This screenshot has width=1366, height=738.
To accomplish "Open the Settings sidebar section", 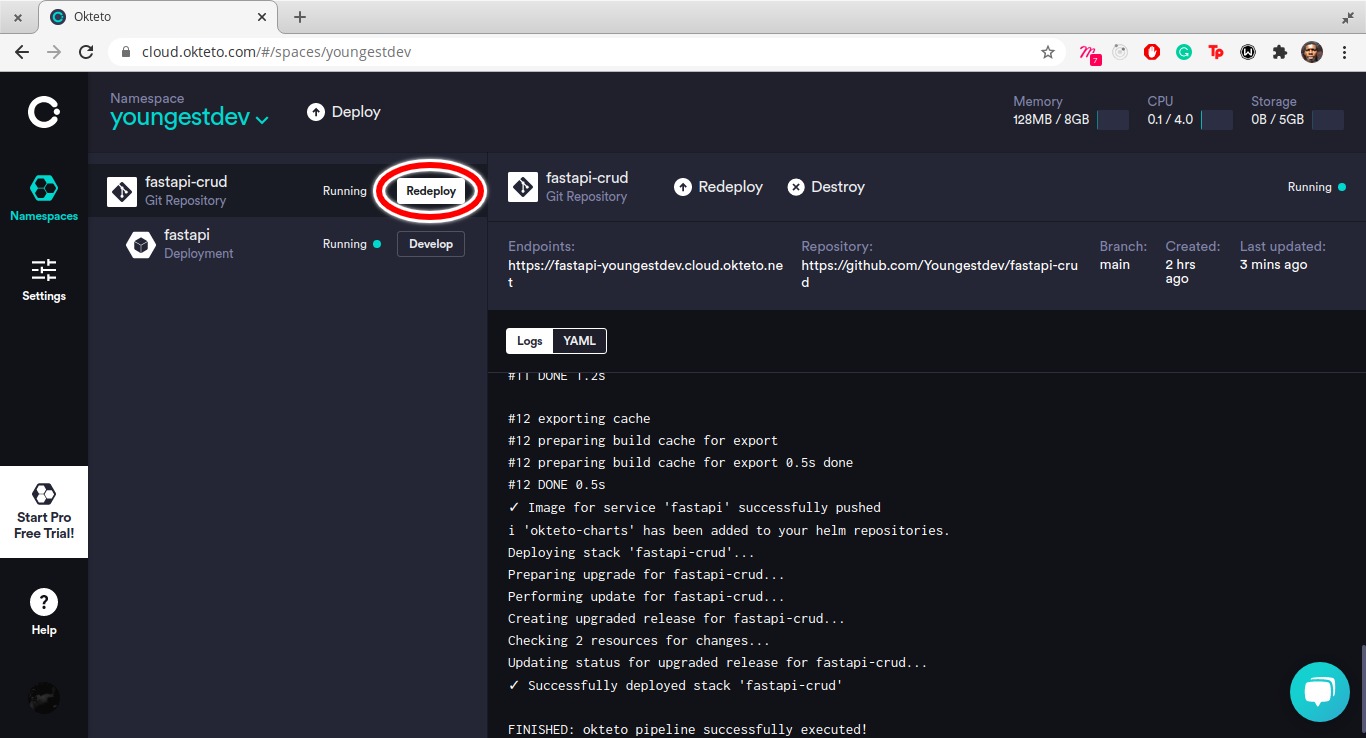I will pyautogui.click(x=44, y=280).
